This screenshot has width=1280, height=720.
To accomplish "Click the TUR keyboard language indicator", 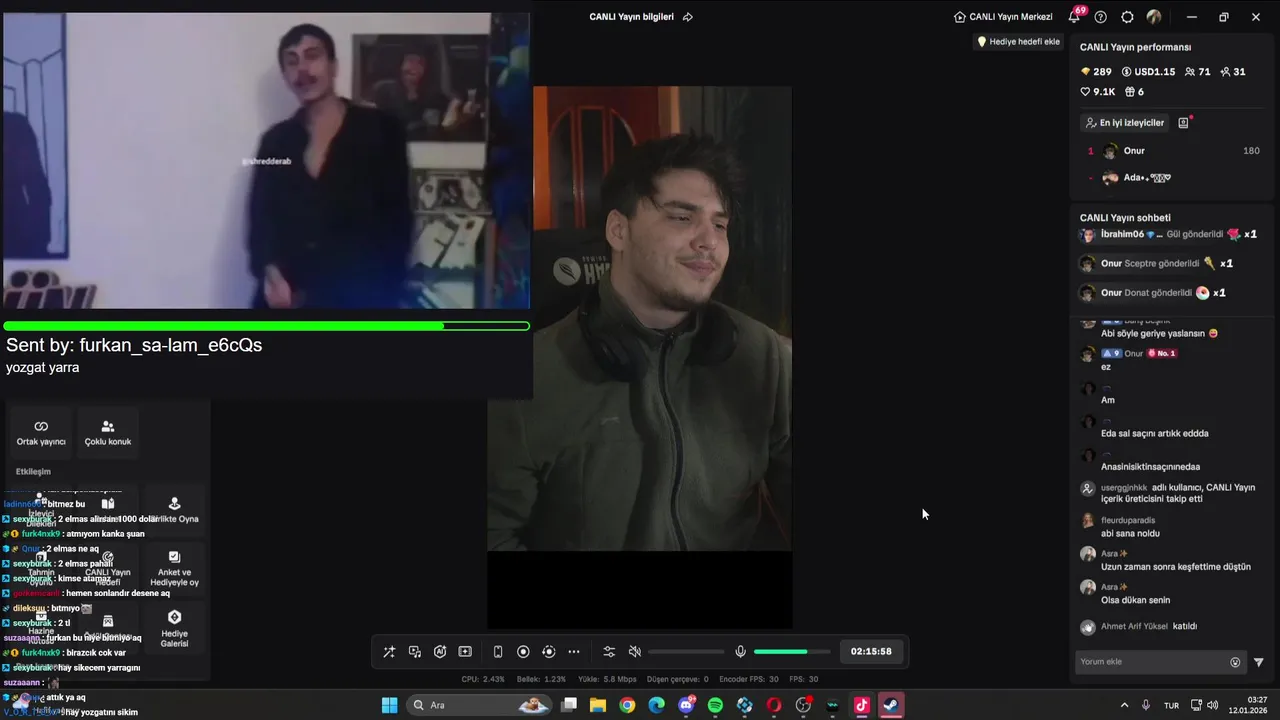I will [1171, 705].
